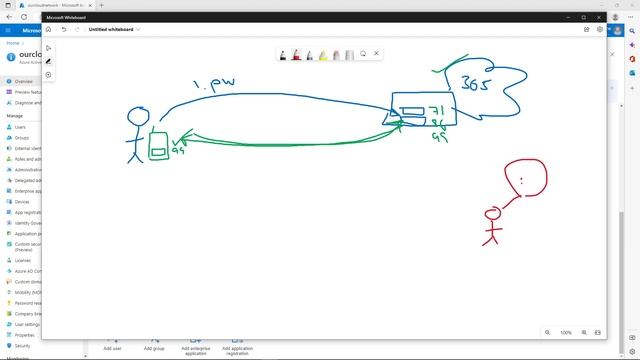
Task: Pick the third gray pen
Action: [310, 55]
